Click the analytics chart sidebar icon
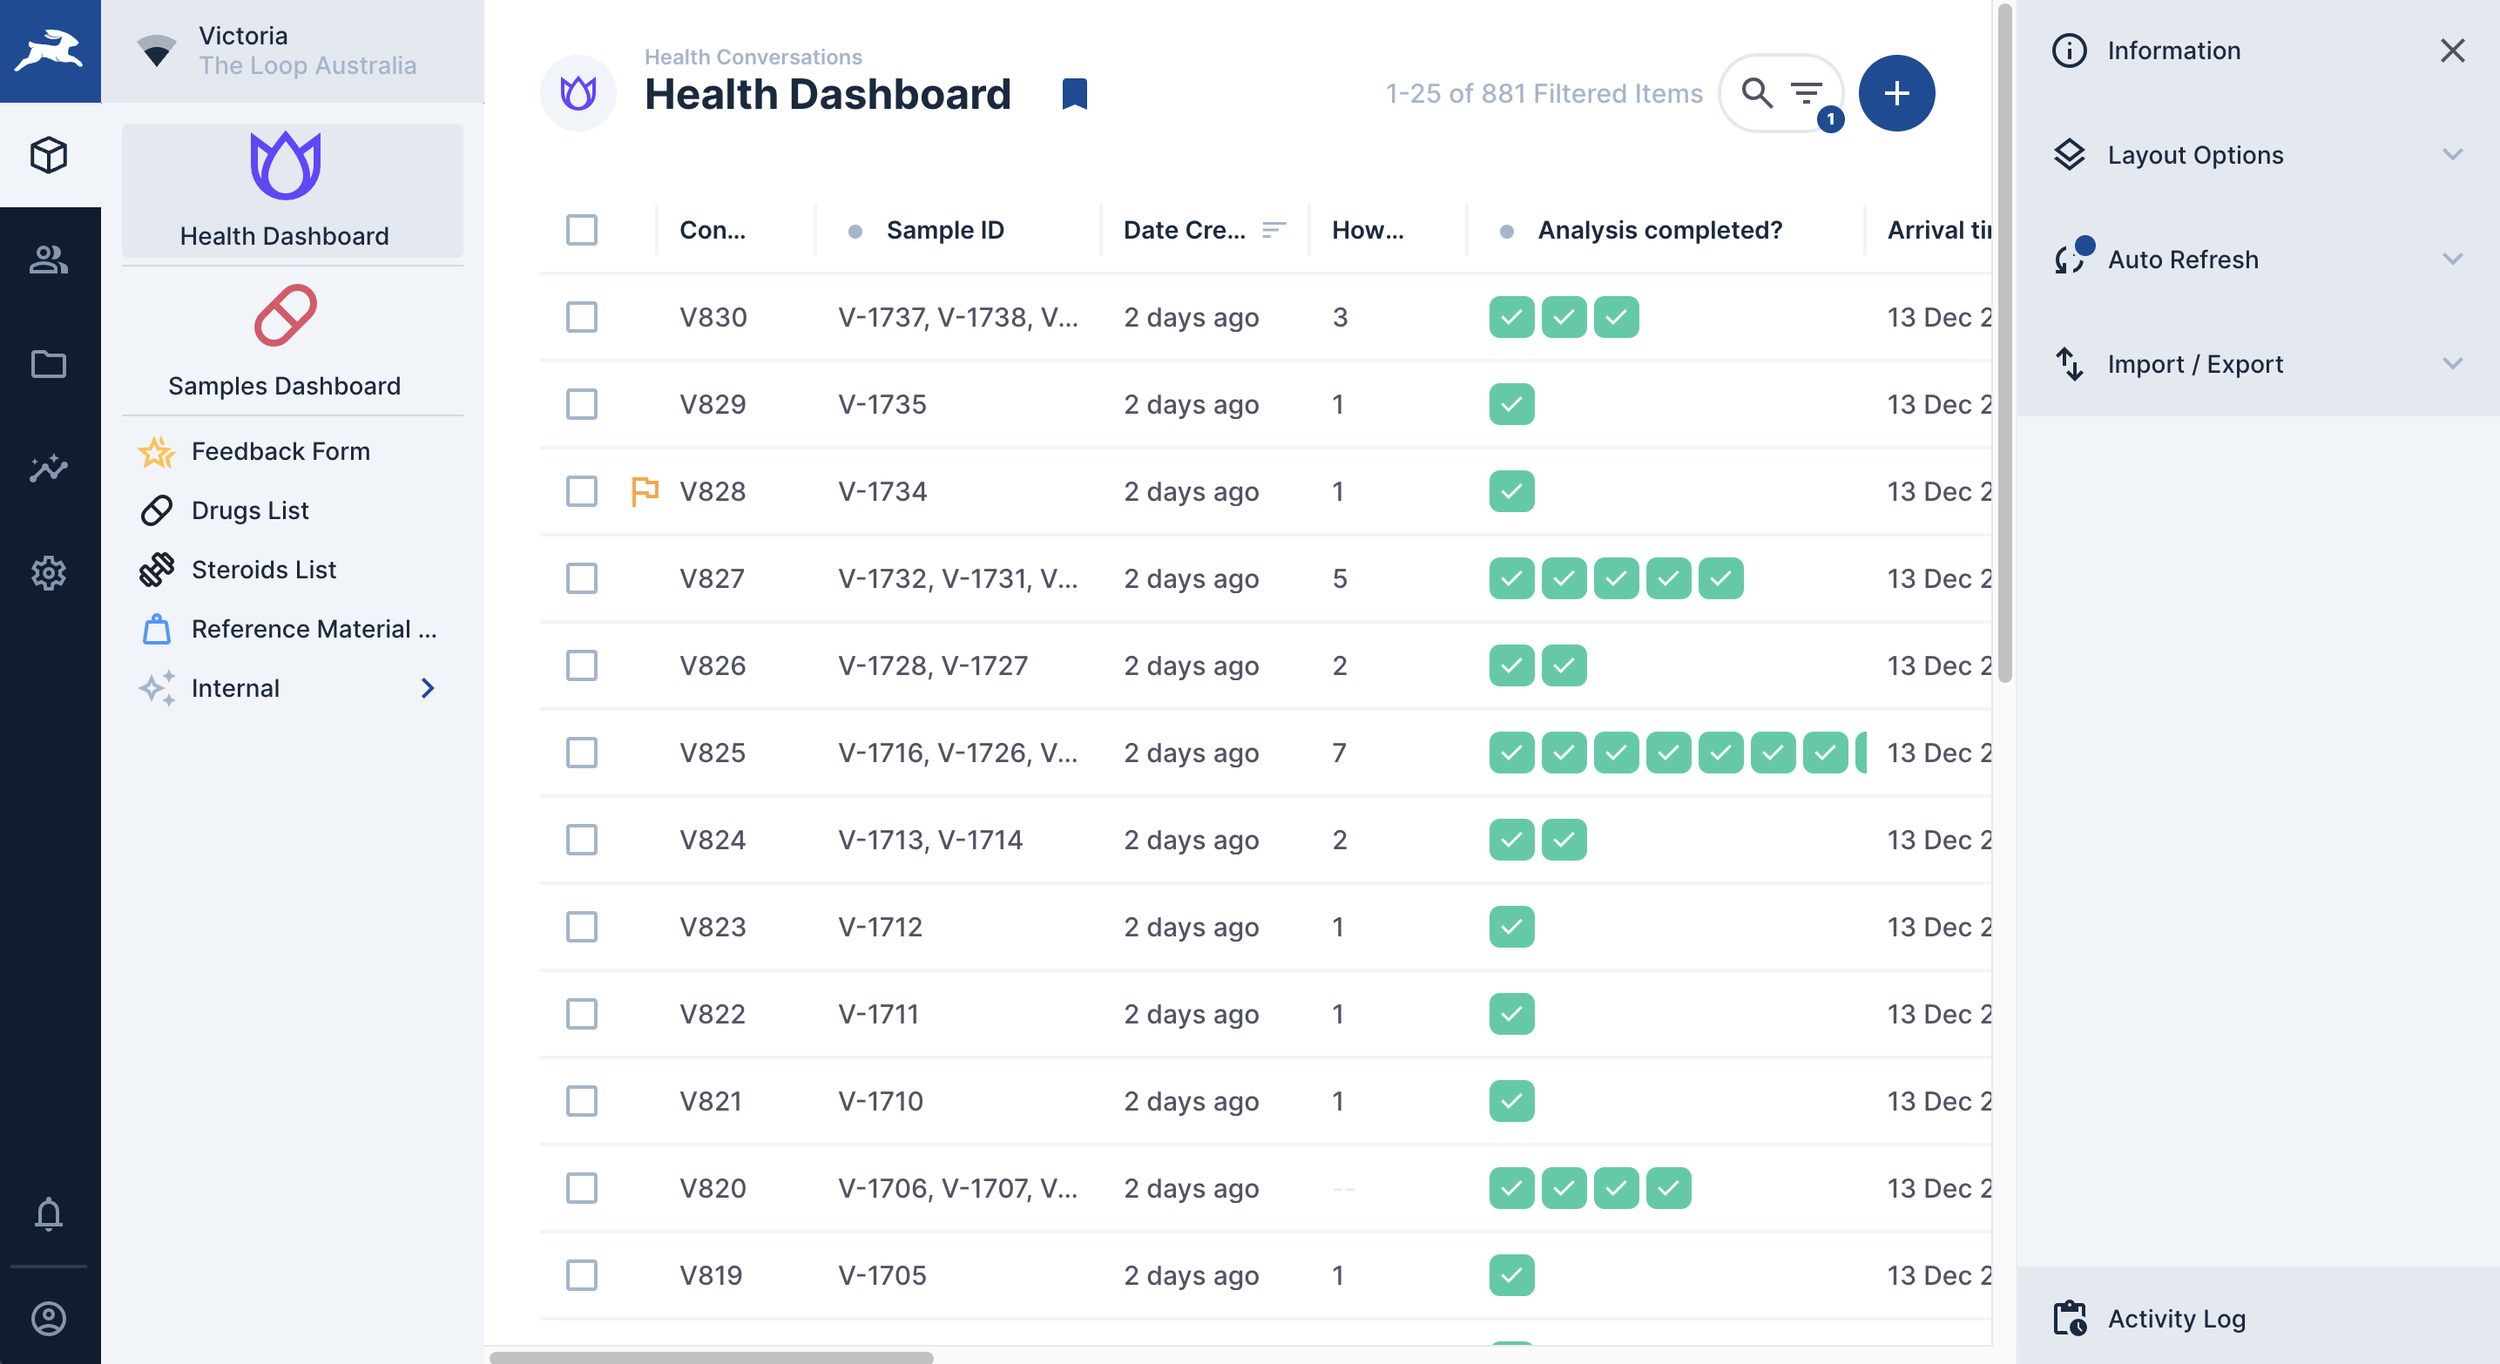Image resolution: width=2500 pixels, height=1364 pixels. point(49,468)
